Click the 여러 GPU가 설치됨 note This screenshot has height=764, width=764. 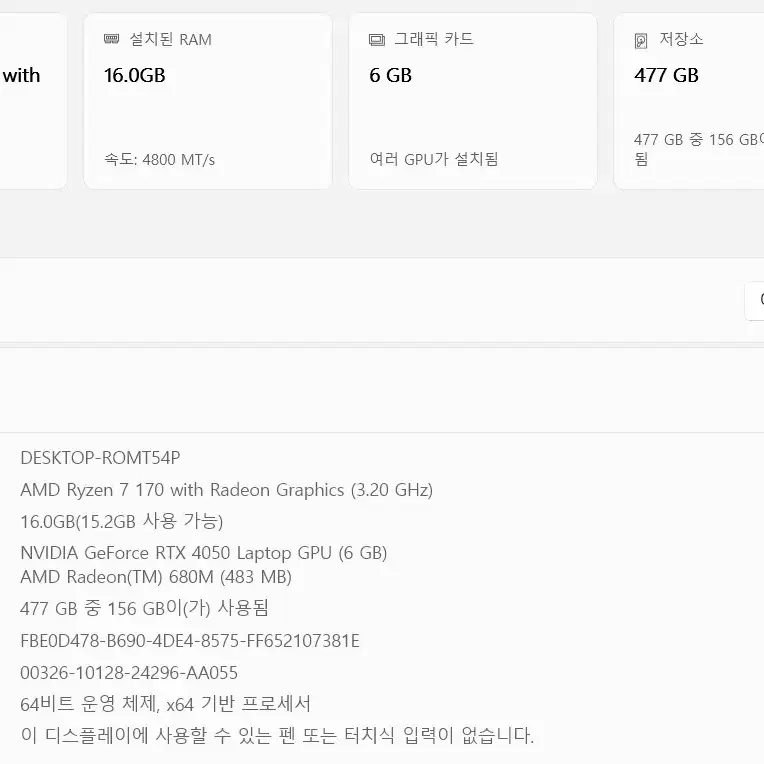(434, 159)
